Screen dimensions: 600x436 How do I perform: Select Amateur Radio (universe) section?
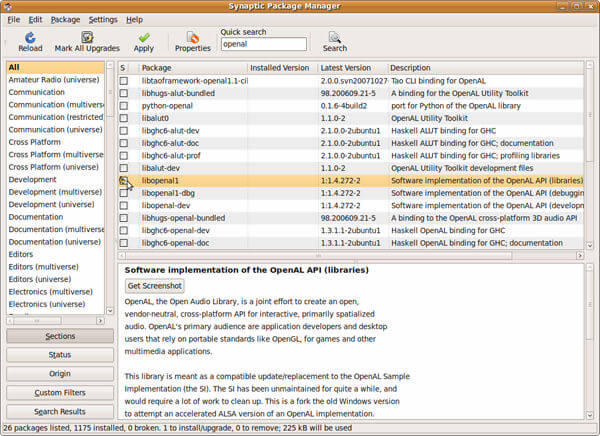(54, 80)
